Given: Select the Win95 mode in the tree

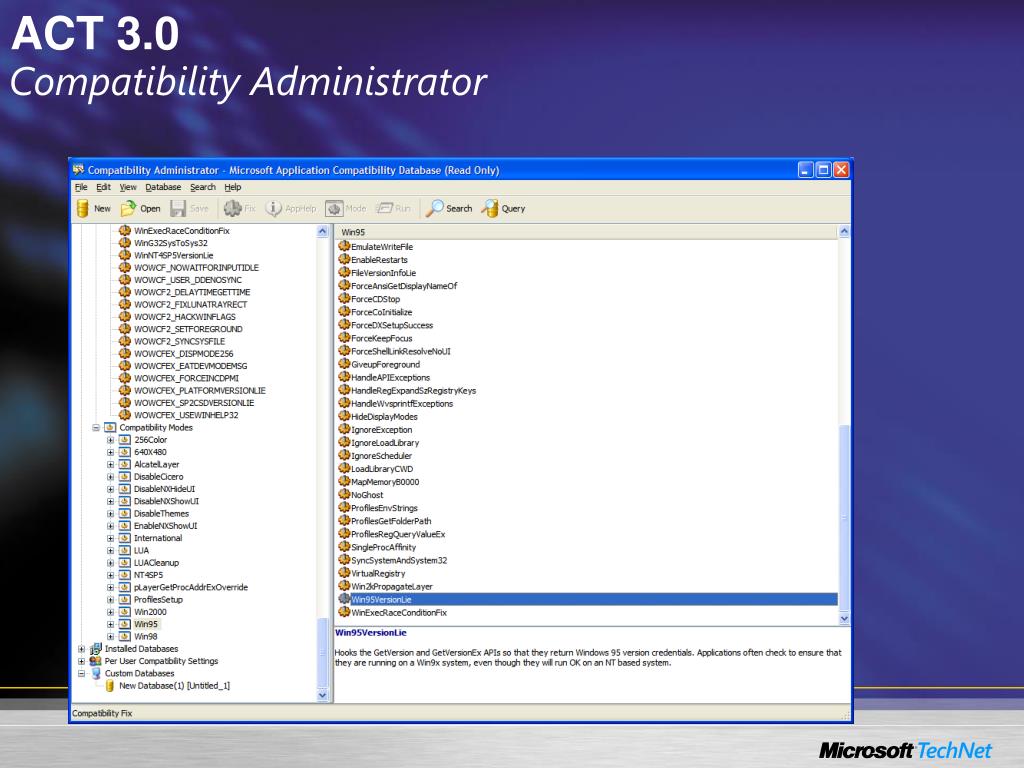Looking at the screenshot, I should pos(146,624).
